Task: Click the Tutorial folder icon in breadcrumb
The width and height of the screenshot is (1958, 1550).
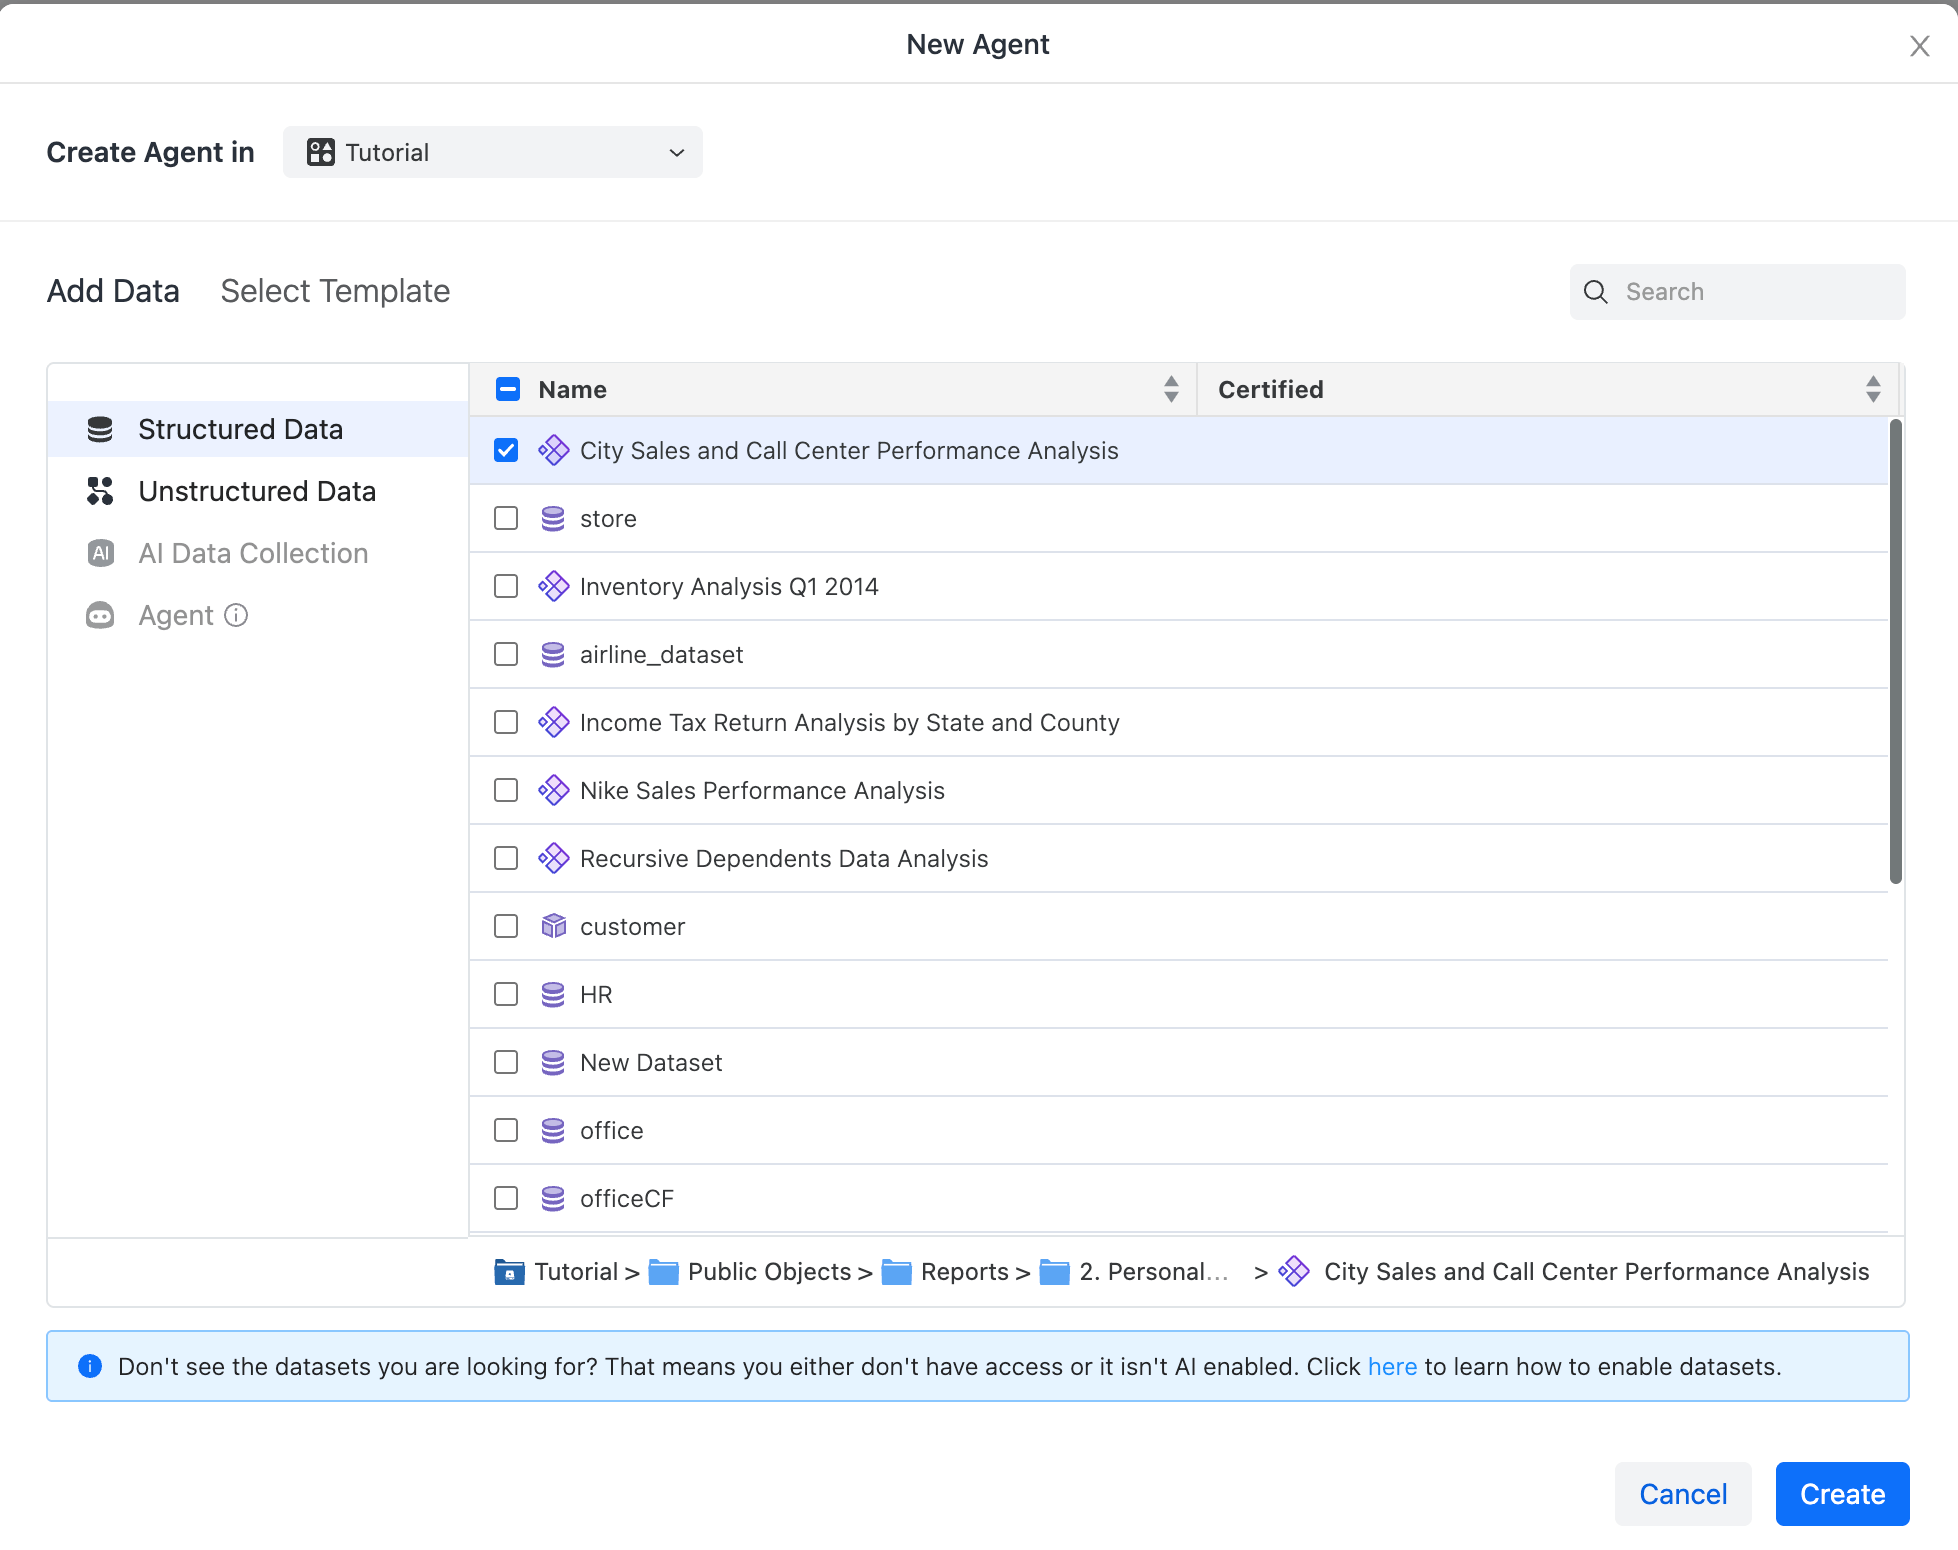Action: click(509, 1272)
